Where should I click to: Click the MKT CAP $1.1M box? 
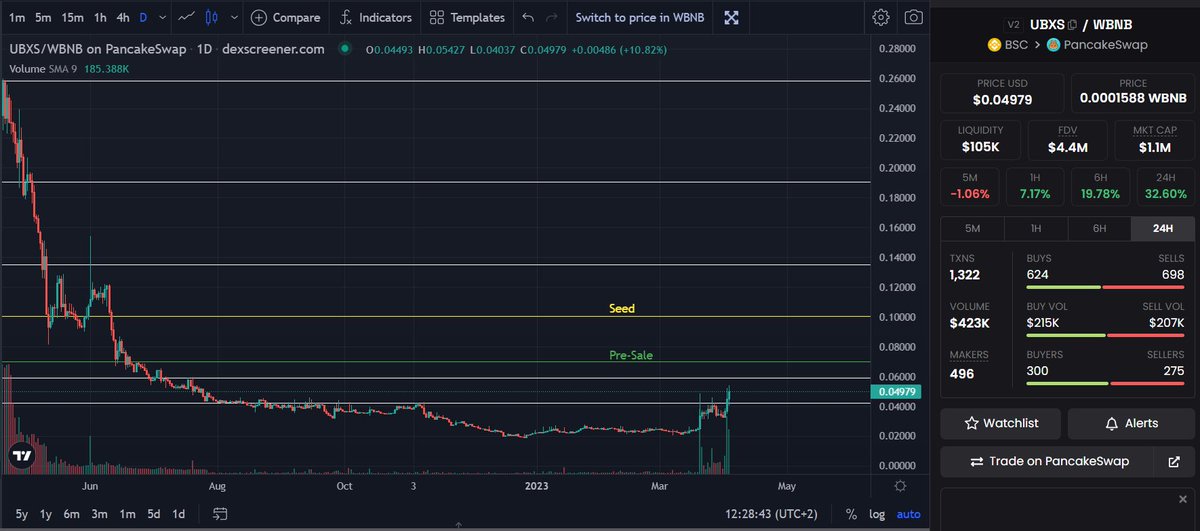tap(1155, 139)
